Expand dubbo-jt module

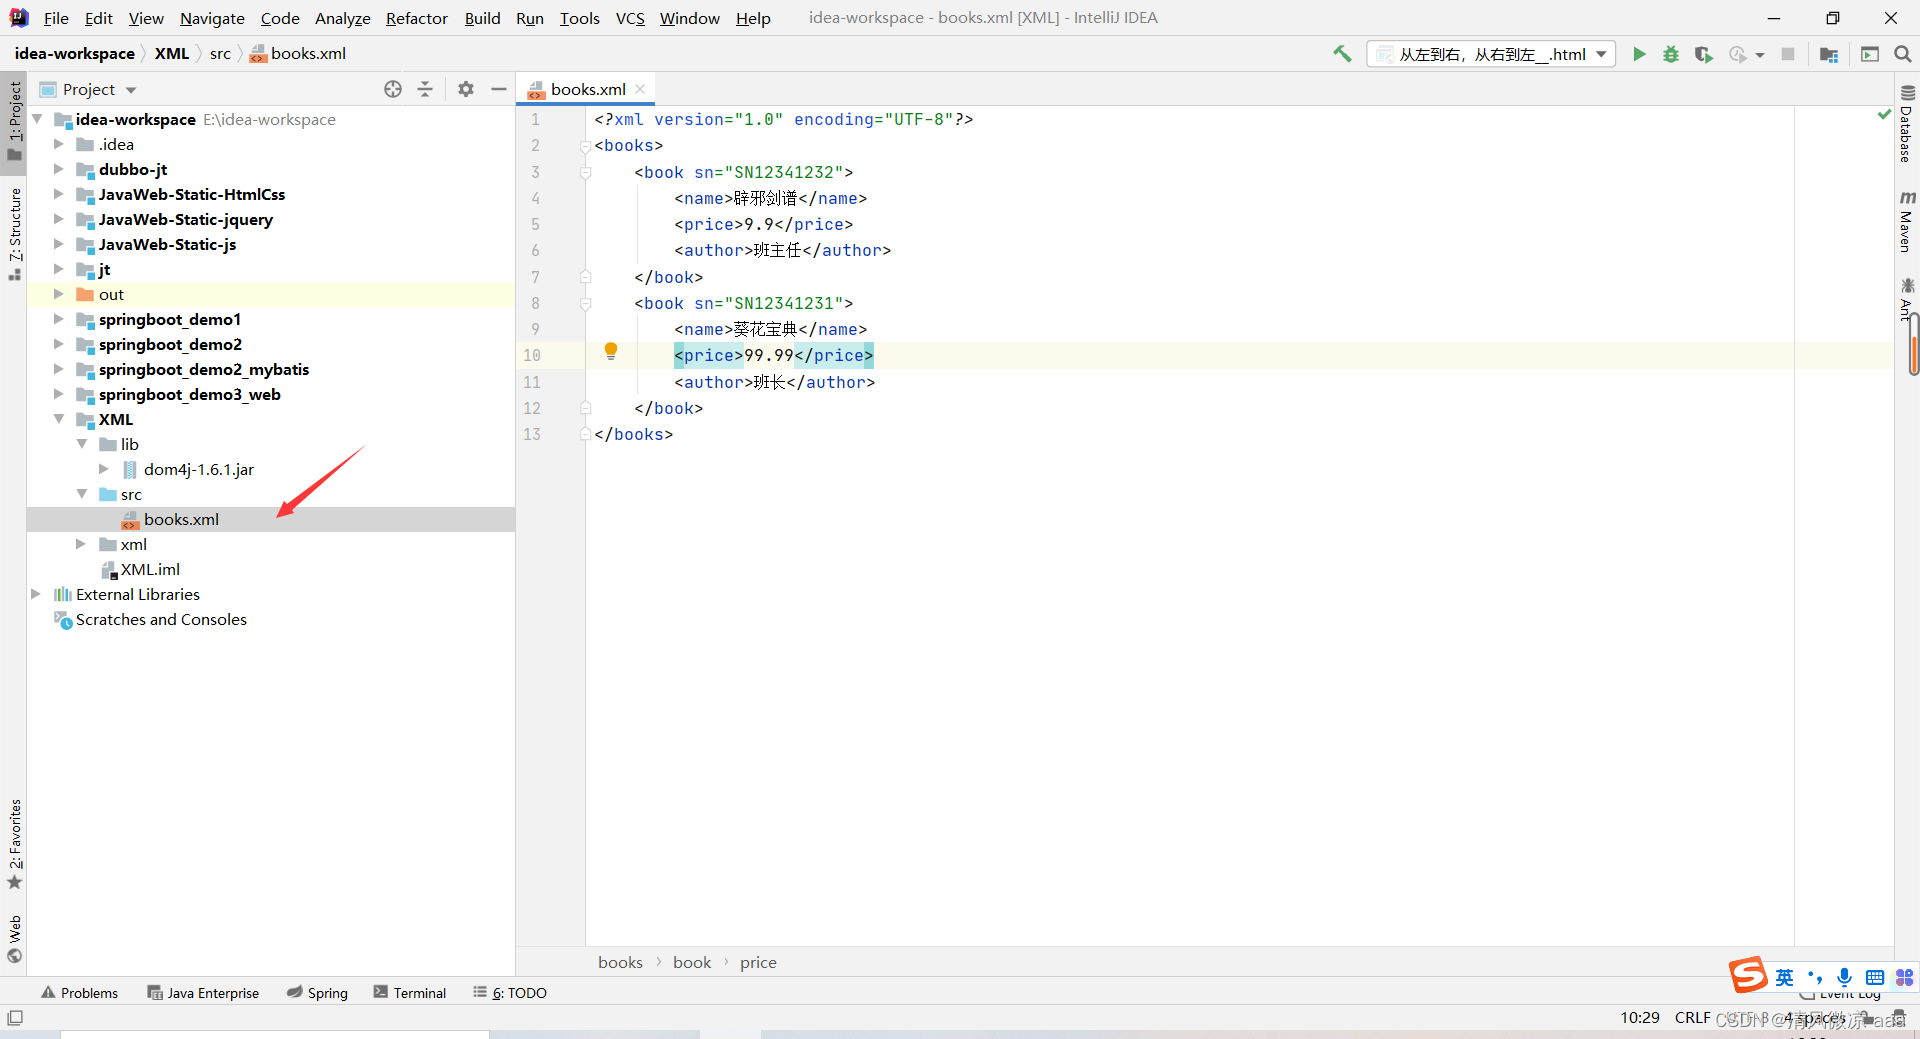(x=59, y=169)
